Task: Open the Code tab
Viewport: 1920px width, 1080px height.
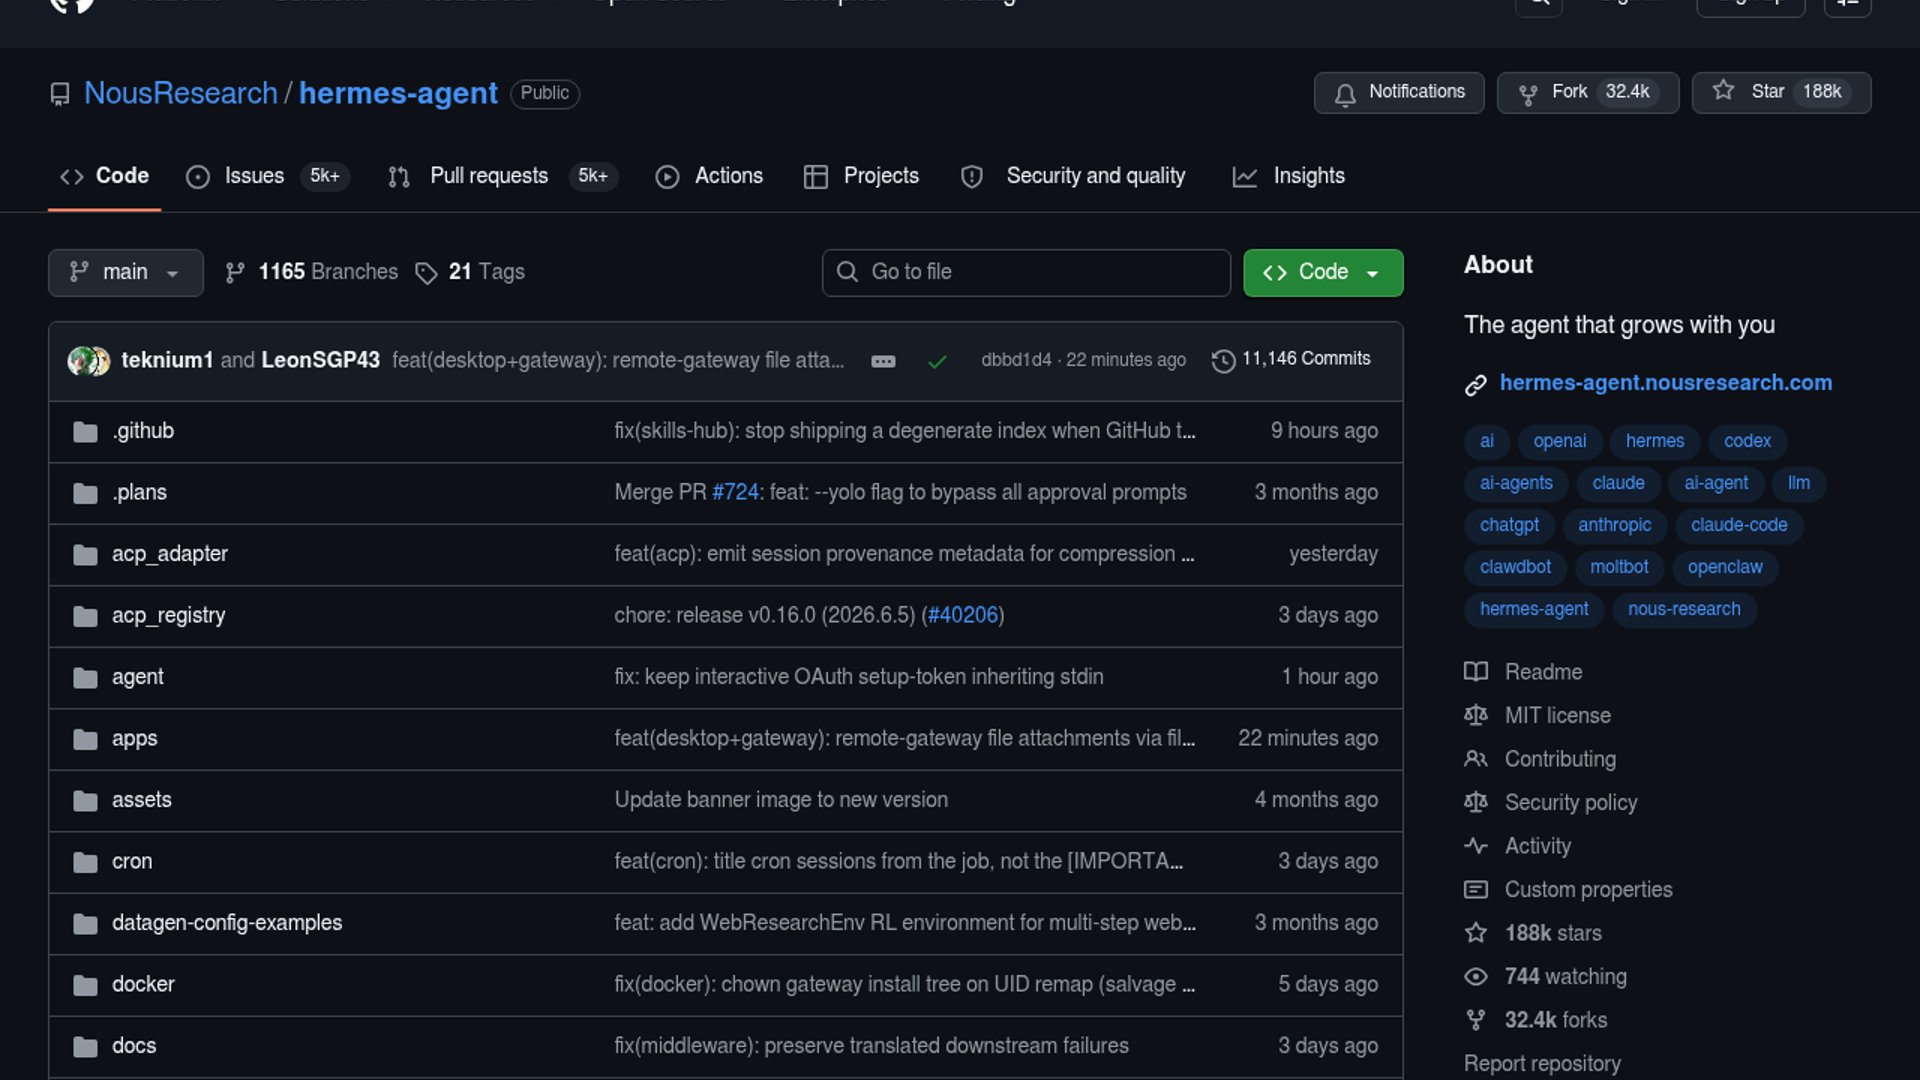Action: 104,177
